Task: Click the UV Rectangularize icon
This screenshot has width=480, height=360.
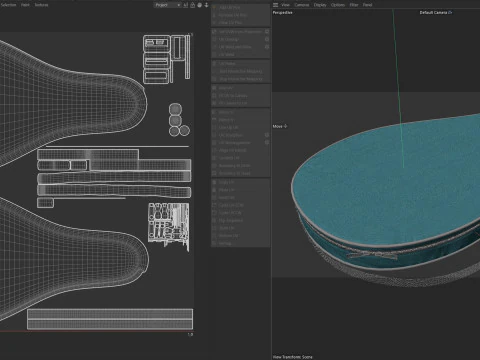Action: [x=215, y=143]
